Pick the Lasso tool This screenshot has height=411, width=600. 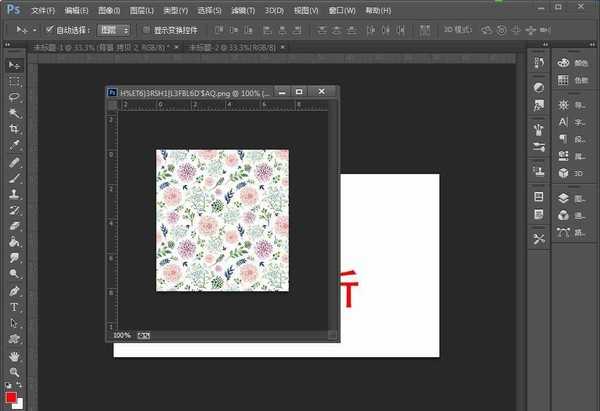15,97
